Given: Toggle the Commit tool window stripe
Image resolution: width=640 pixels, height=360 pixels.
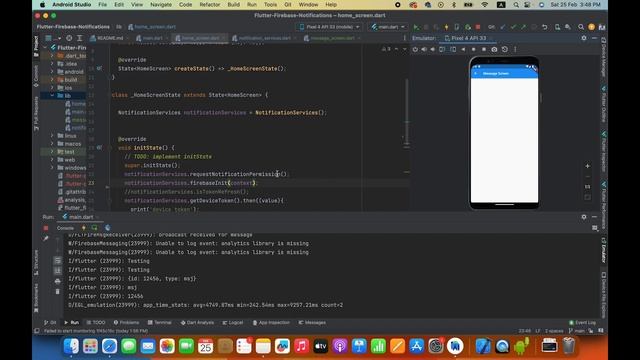Looking at the screenshot, I should 36,76.
